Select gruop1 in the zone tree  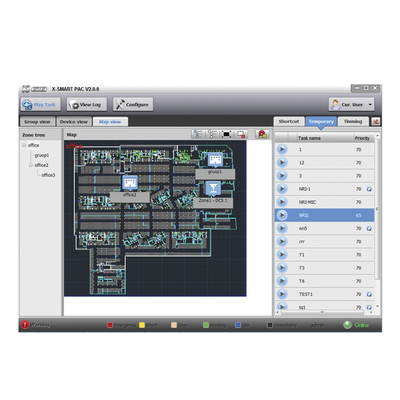point(42,155)
